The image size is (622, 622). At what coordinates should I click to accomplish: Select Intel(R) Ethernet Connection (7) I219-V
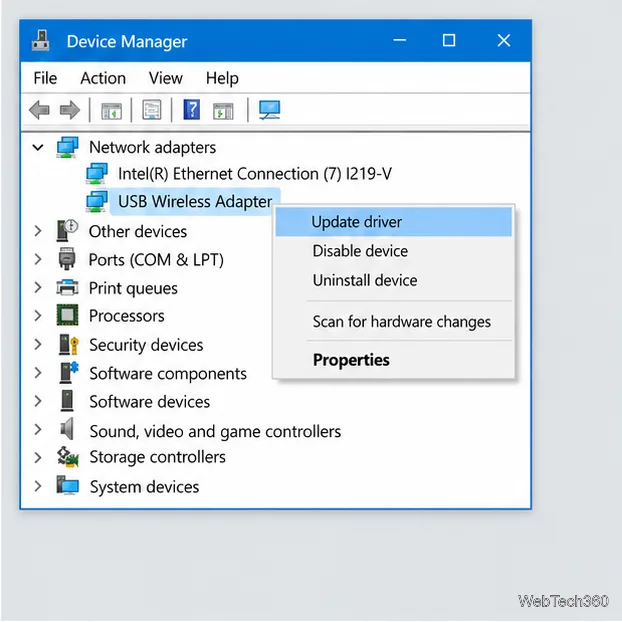(255, 174)
